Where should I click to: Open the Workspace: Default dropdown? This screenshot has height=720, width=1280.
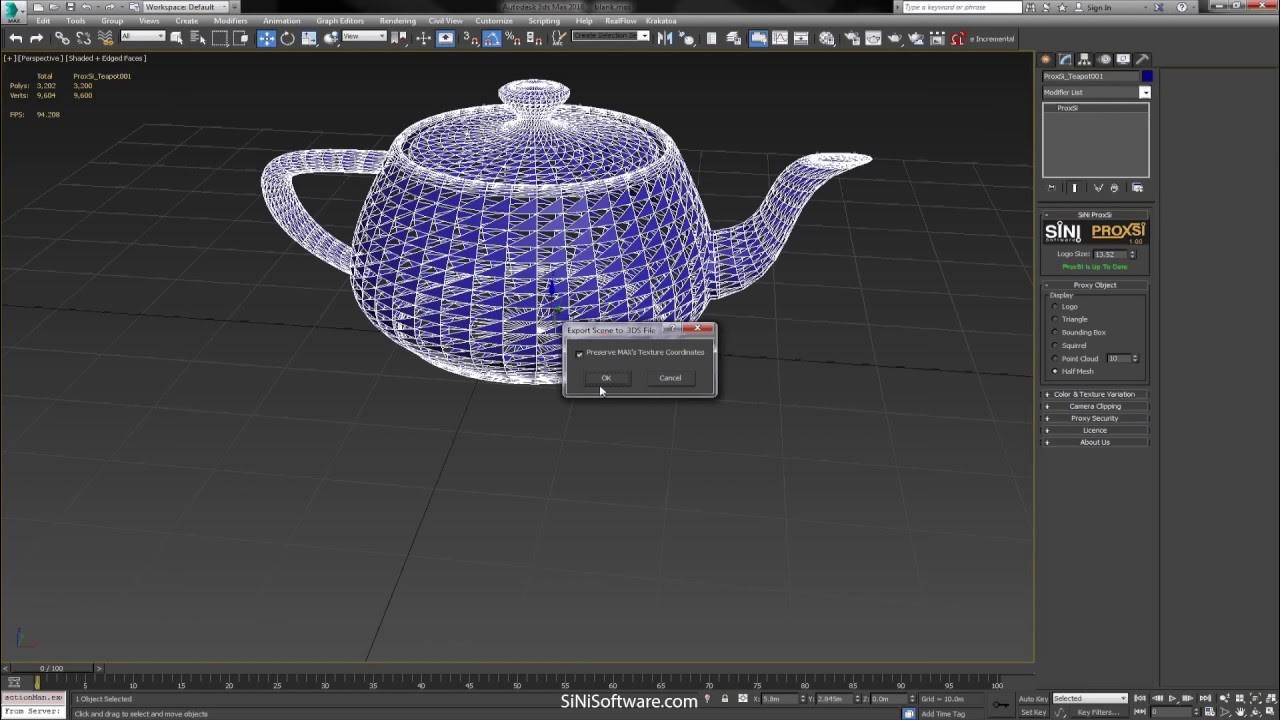coord(184,7)
